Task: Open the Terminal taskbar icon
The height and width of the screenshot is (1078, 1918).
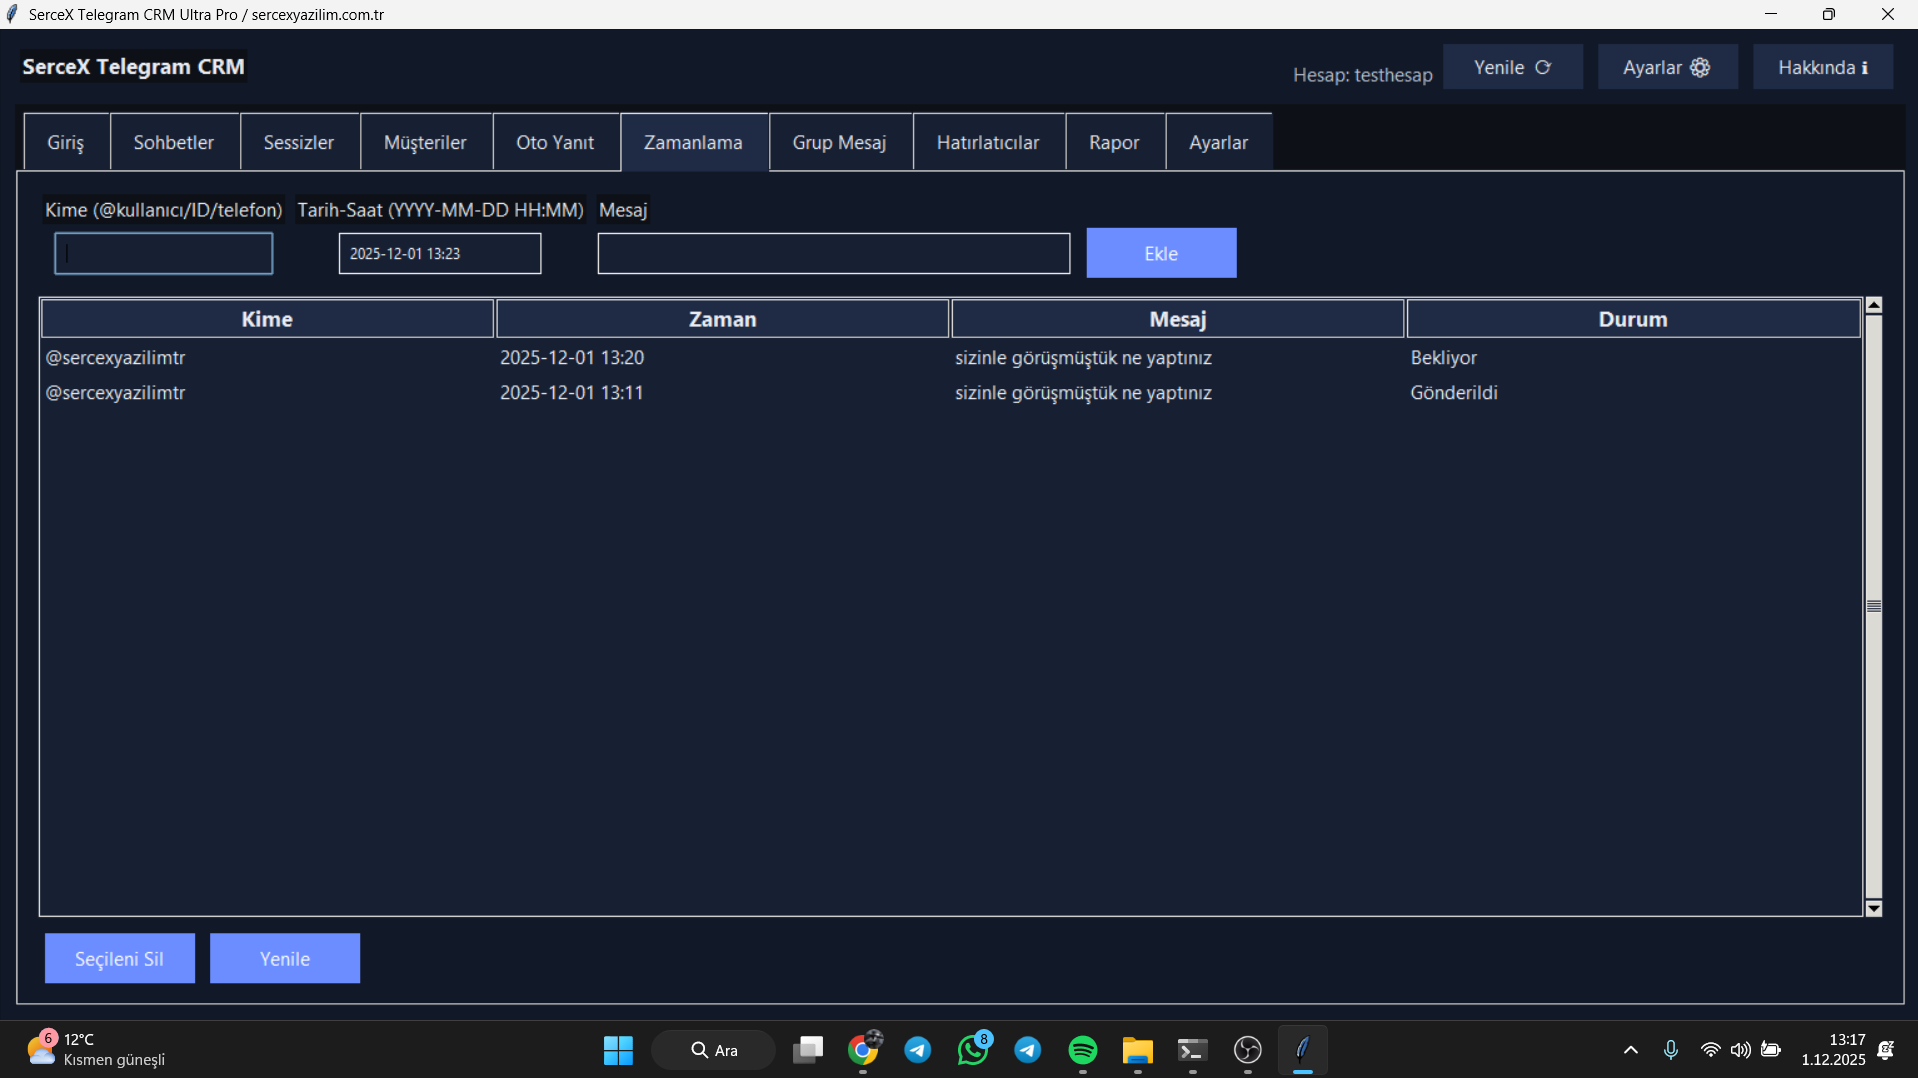Action: click(1192, 1050)
